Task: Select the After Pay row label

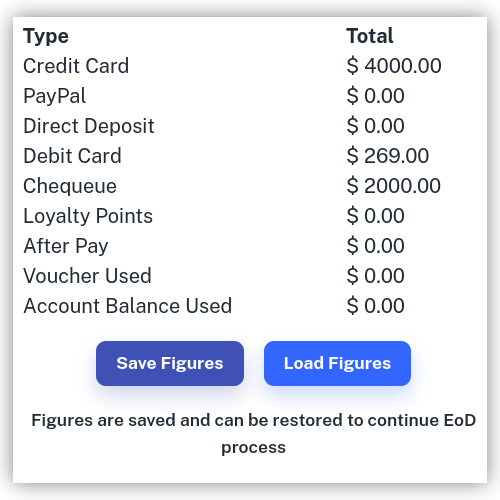Action: click(x=66, y=246)
